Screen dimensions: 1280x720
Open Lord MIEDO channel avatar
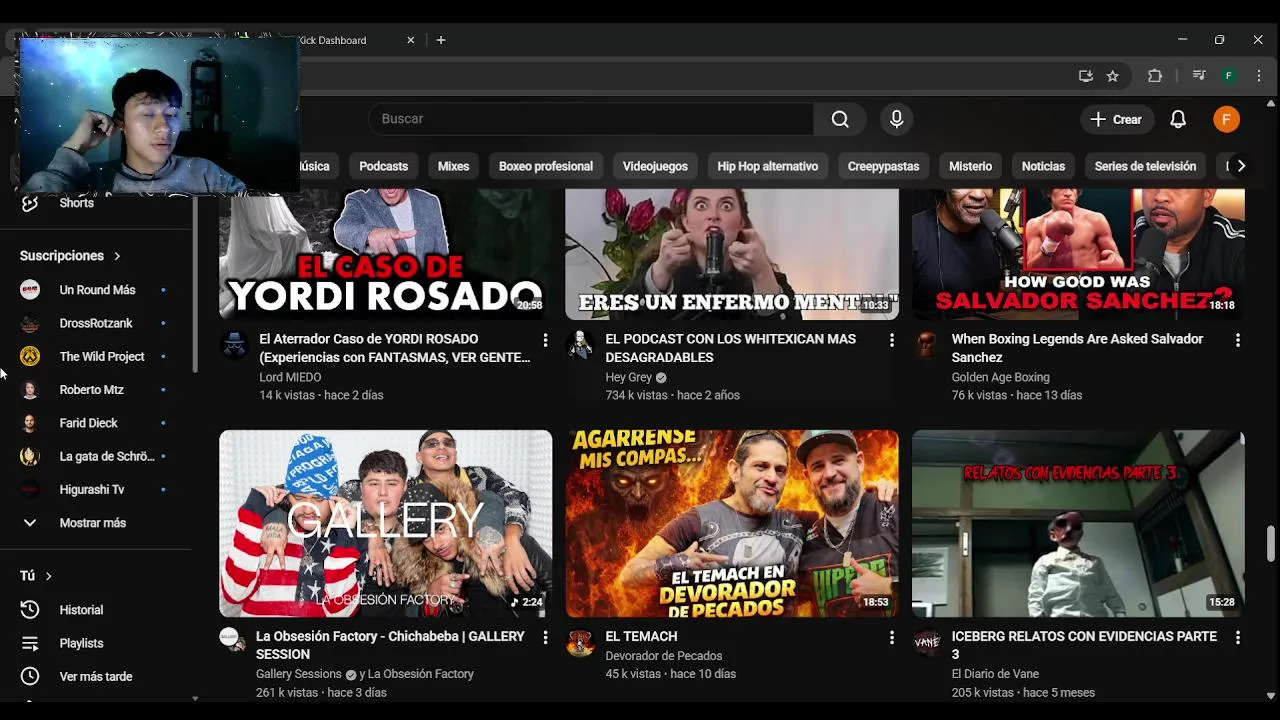tap(234, 345)
